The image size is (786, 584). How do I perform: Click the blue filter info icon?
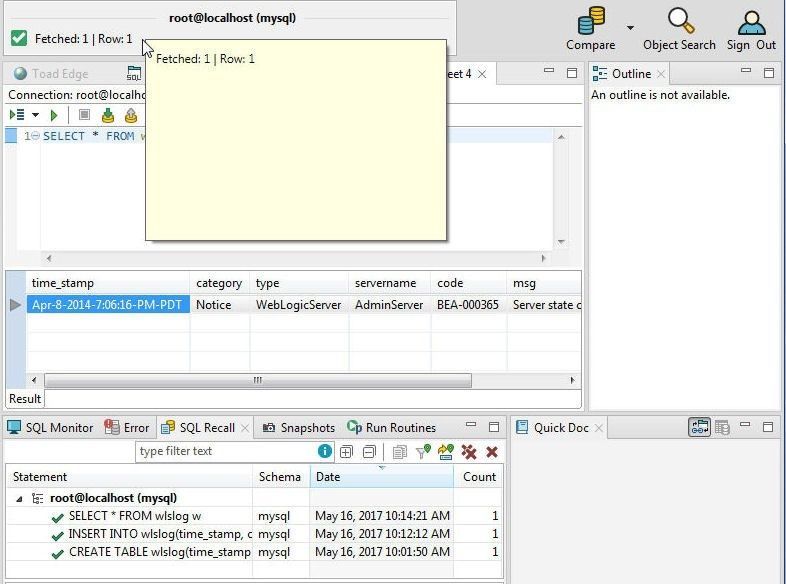click(x=325, y=451)
